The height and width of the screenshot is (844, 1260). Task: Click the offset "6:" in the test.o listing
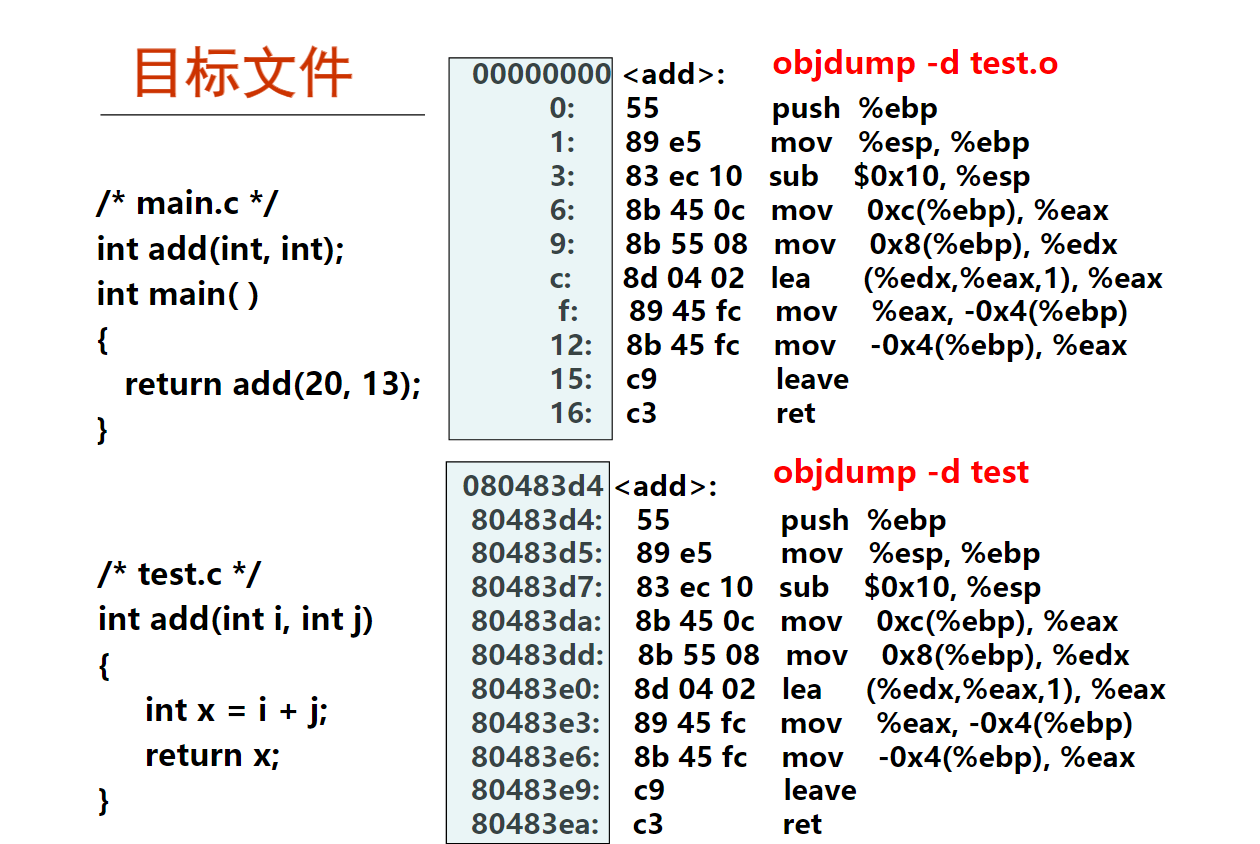tap(563, 210)
